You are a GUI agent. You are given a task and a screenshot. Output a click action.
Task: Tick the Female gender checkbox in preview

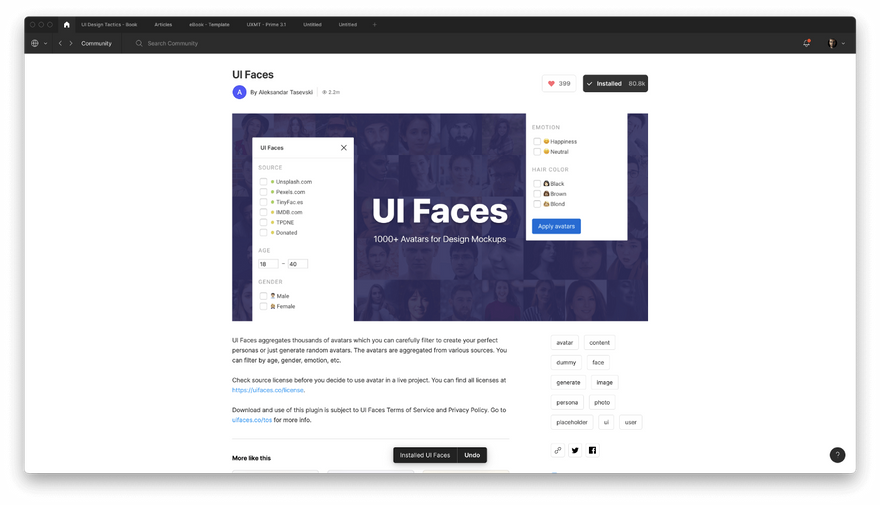tap(263, 306)
